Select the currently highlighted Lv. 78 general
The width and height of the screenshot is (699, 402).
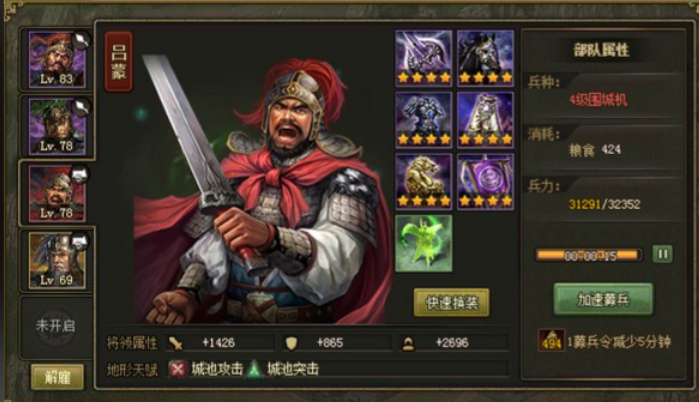[x=57, y=193]
